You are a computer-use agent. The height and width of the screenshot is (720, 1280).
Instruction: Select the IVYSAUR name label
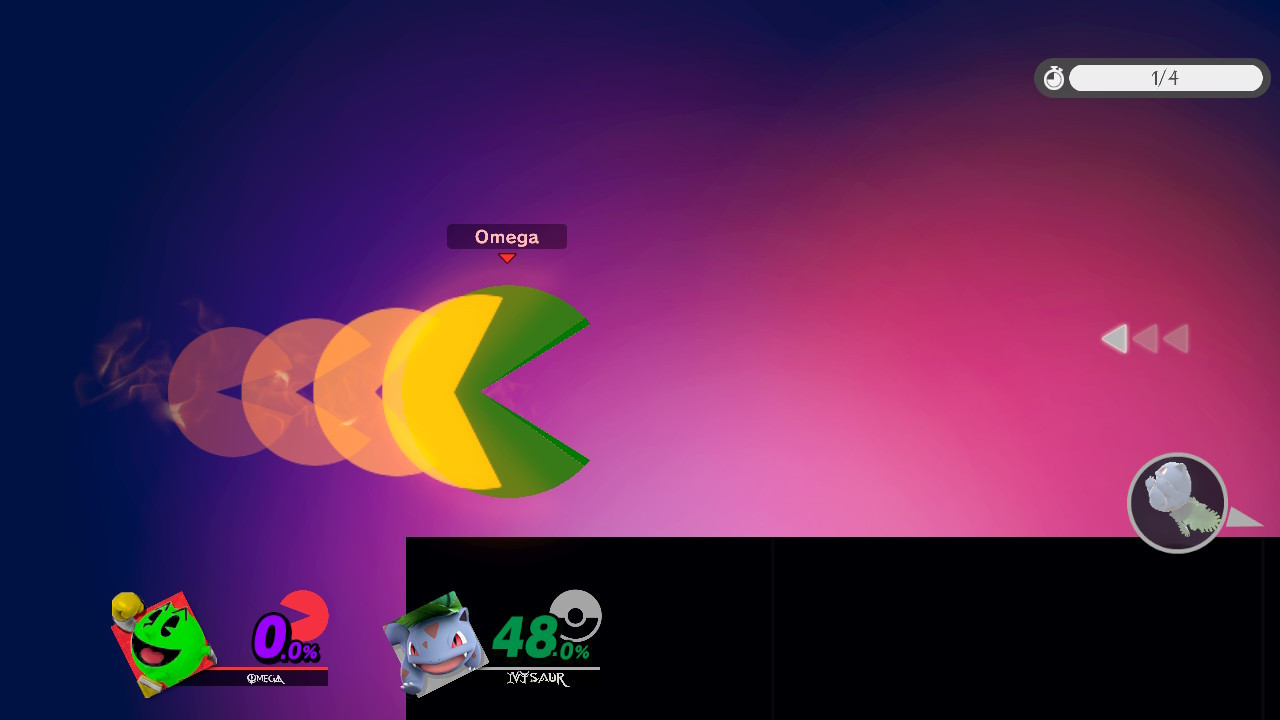[537, 679]
